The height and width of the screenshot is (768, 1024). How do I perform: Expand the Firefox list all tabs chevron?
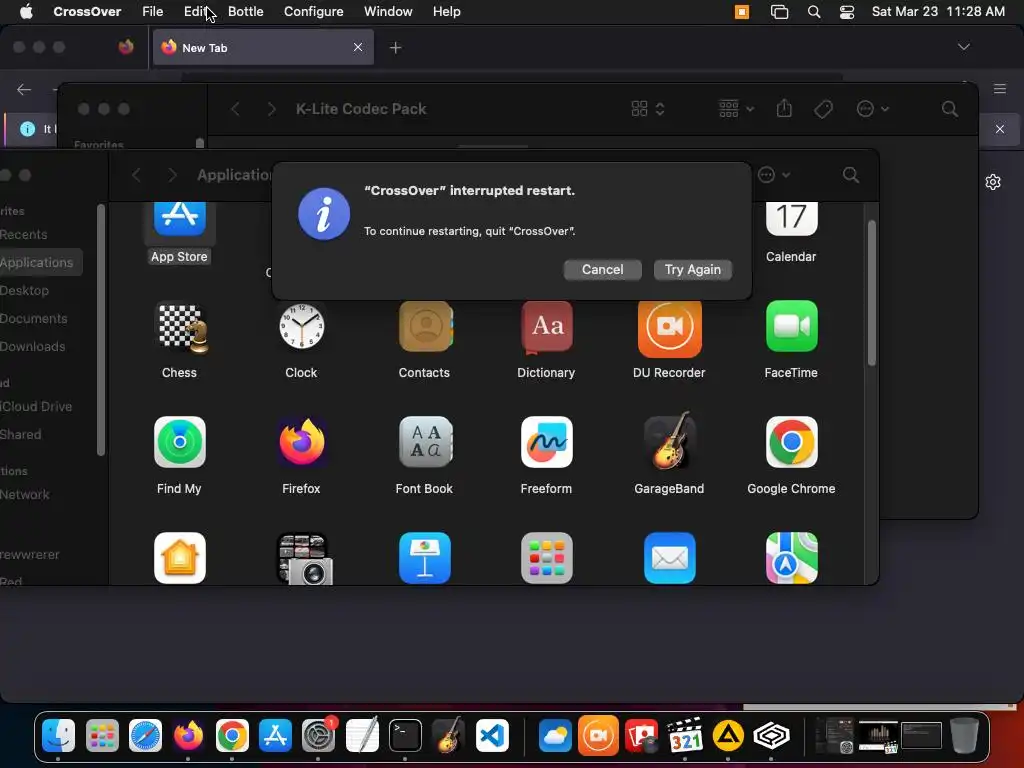tap(963, 47)
